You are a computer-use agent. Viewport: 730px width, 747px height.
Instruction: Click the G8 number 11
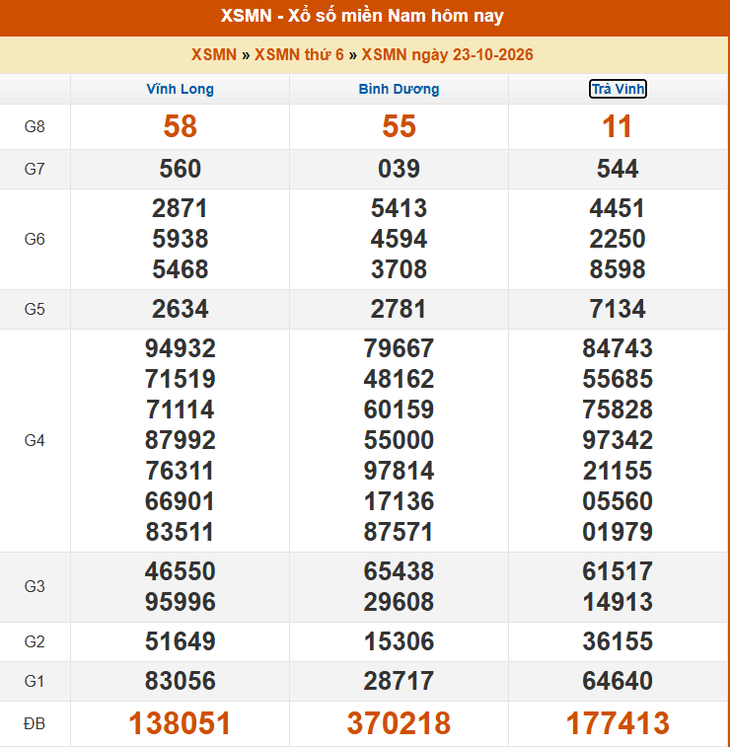click(618, 127)
